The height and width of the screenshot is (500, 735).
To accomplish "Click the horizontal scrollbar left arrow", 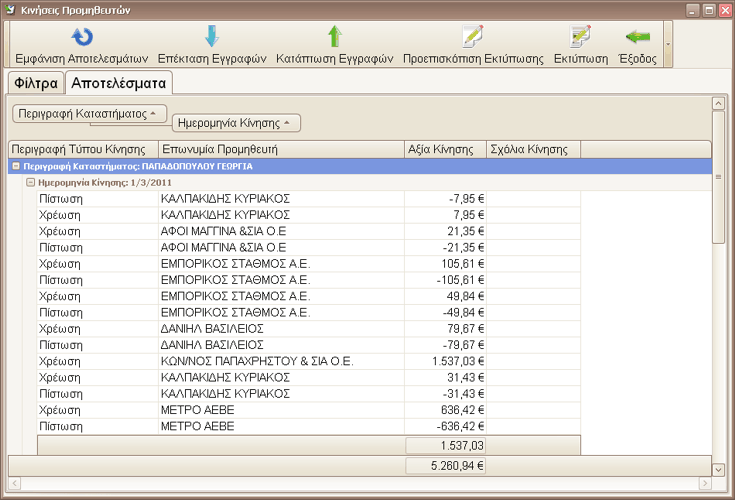I will pyautogui.click(x=15, y=483).
